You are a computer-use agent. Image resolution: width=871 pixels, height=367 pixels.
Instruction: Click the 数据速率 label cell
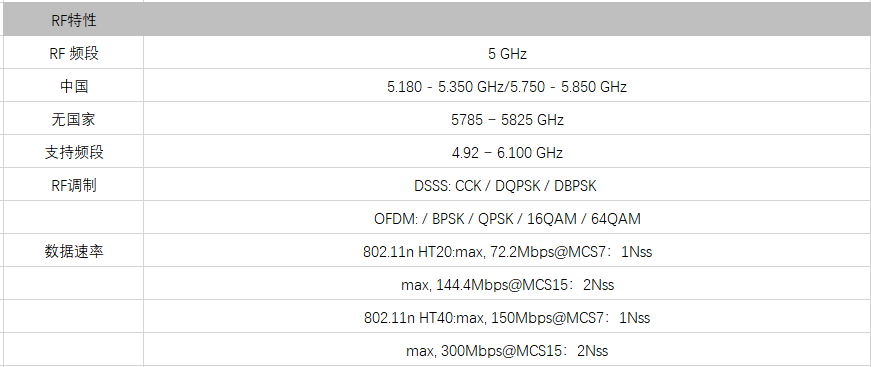coord(74,251)
